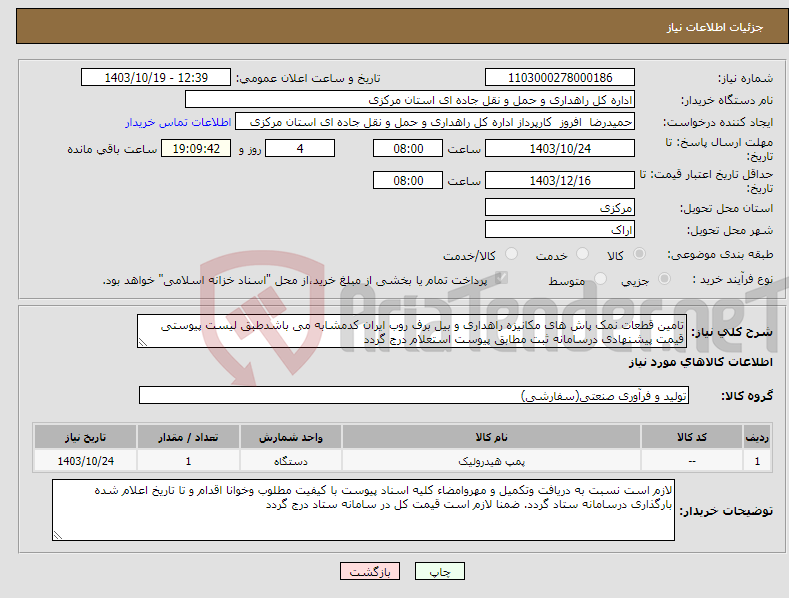Click the جزئیات اطلاعات نیاز page header

coord(715,27)
